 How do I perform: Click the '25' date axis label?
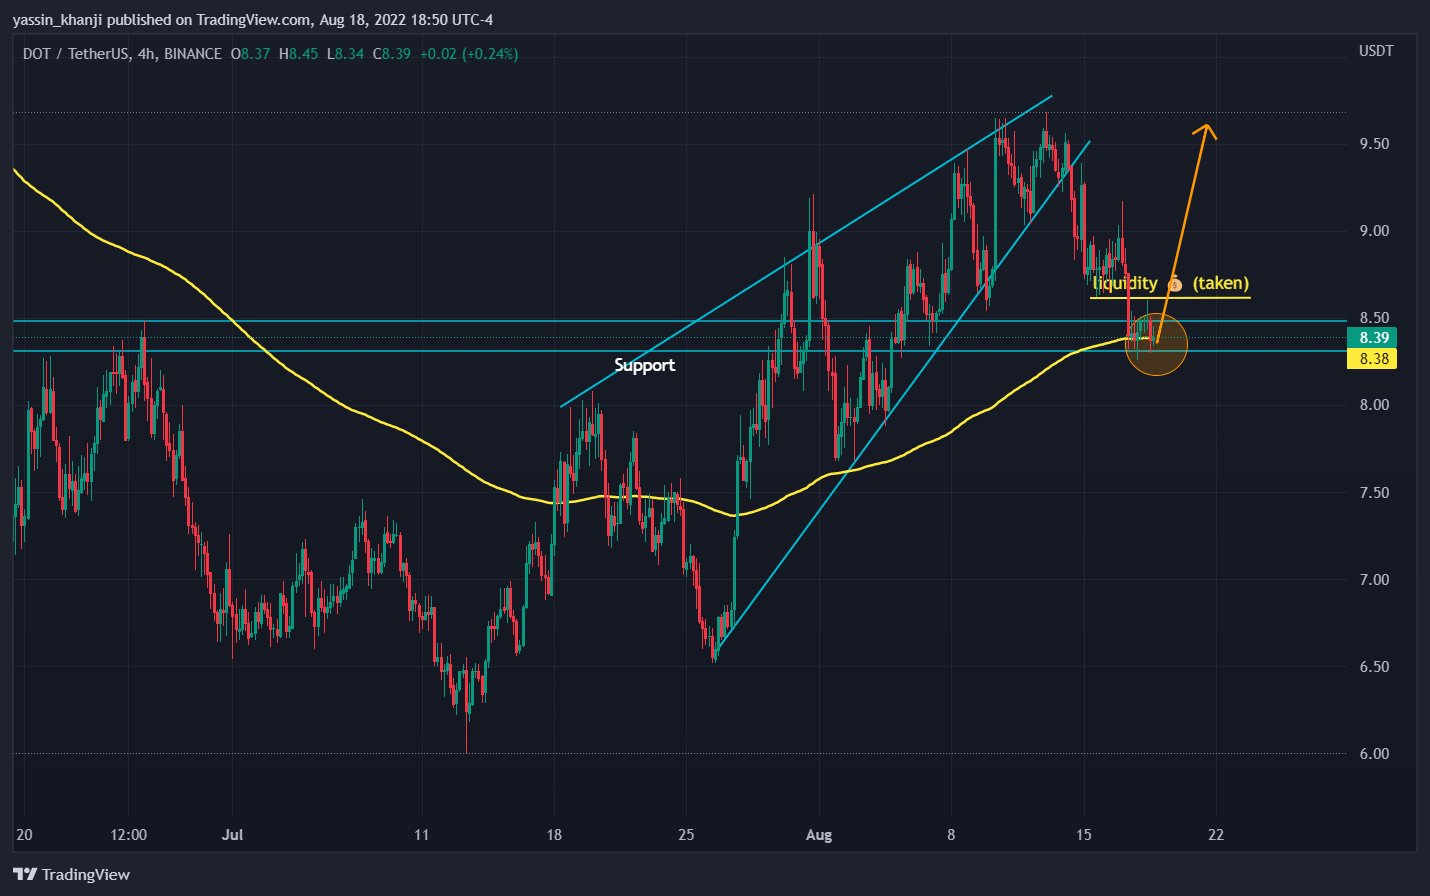(686, 835)
